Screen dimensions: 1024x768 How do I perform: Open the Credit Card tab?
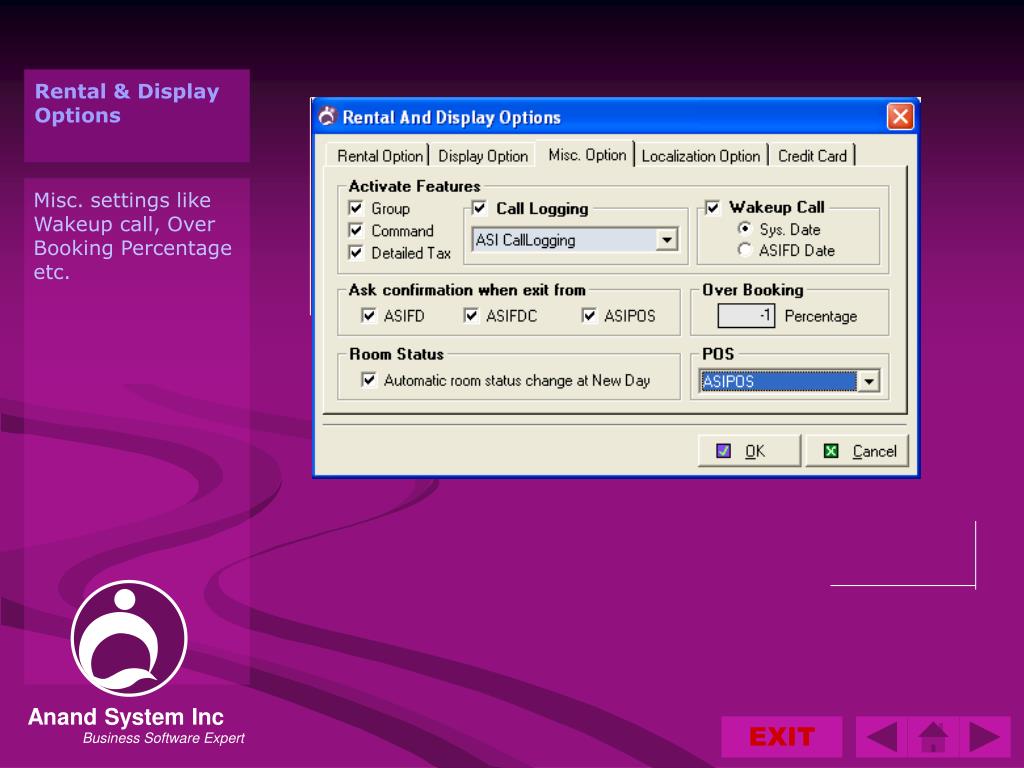click(x=812, y=156)
